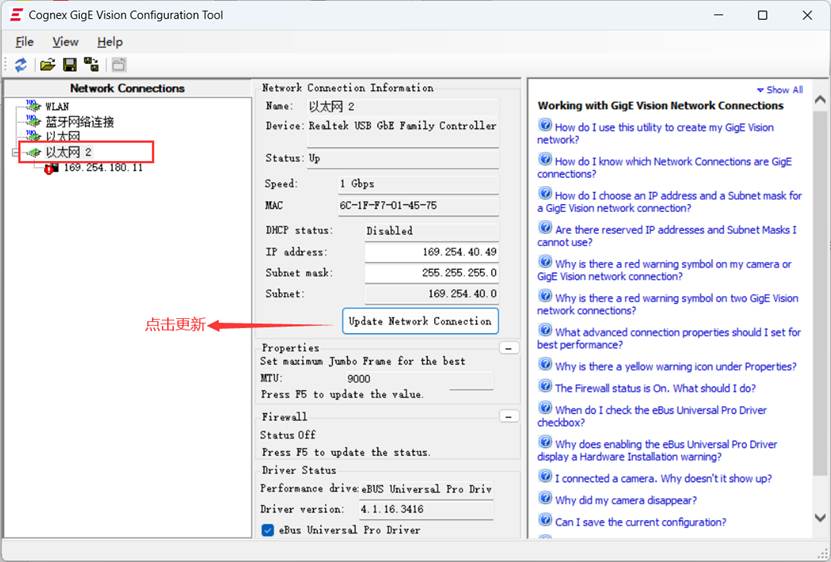Click the DHCP status value 'Disabled'
The height and width of the screenshot is (562, 831).
(390, 231)
